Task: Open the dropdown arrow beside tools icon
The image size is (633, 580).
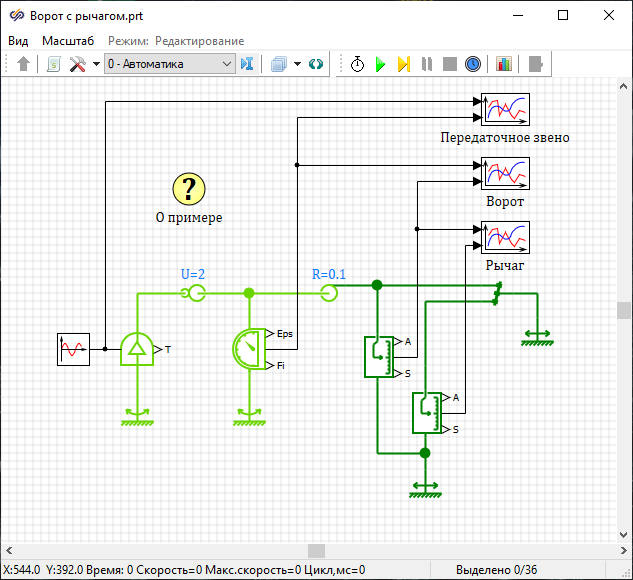Action: tap(96, 64)
